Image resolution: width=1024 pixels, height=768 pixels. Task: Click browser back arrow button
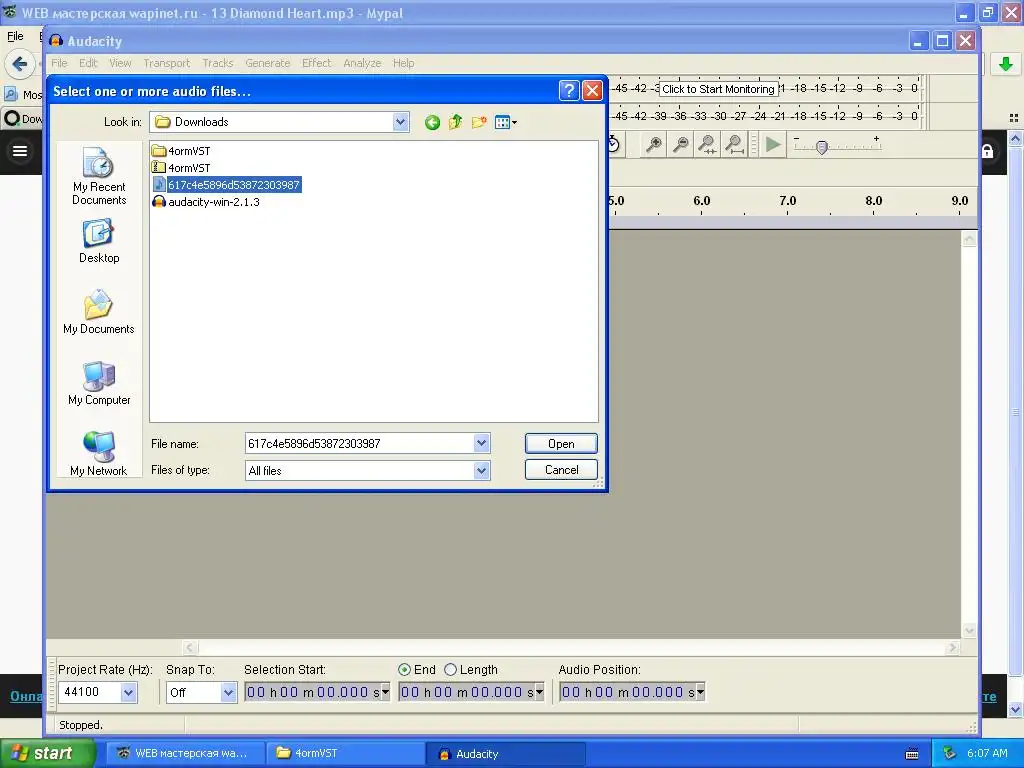click(x=20, y=64)
